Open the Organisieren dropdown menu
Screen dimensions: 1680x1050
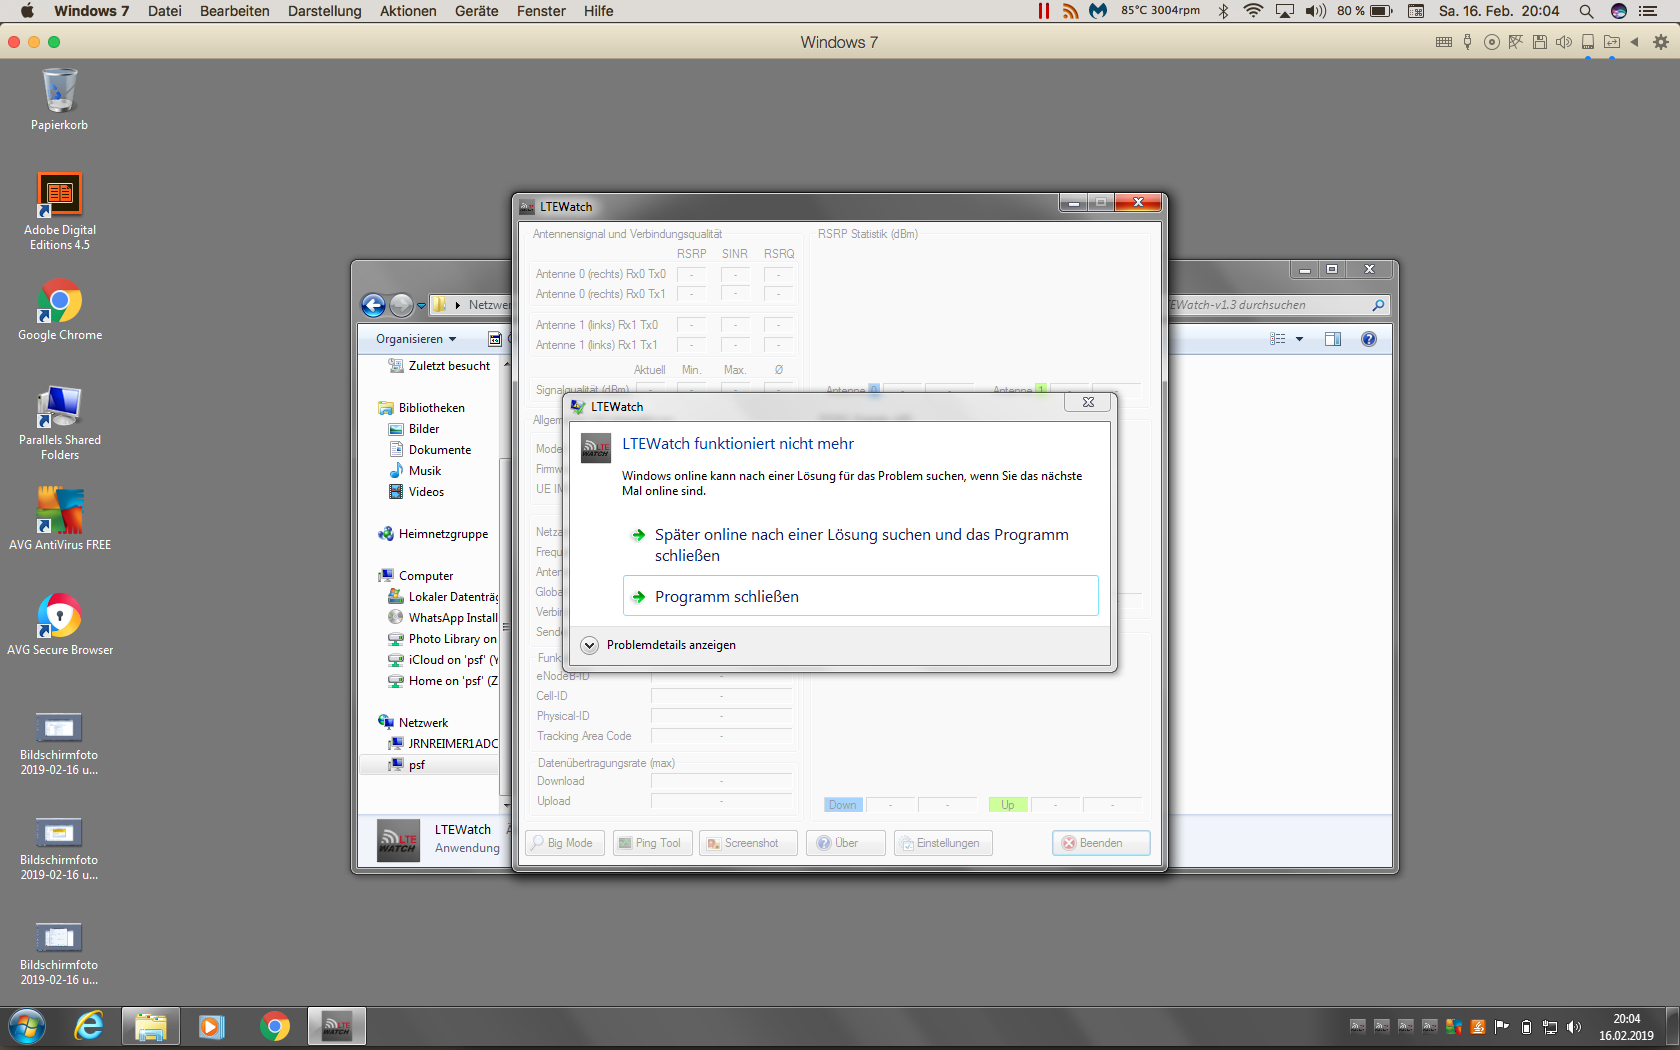[x=416, y=339]
